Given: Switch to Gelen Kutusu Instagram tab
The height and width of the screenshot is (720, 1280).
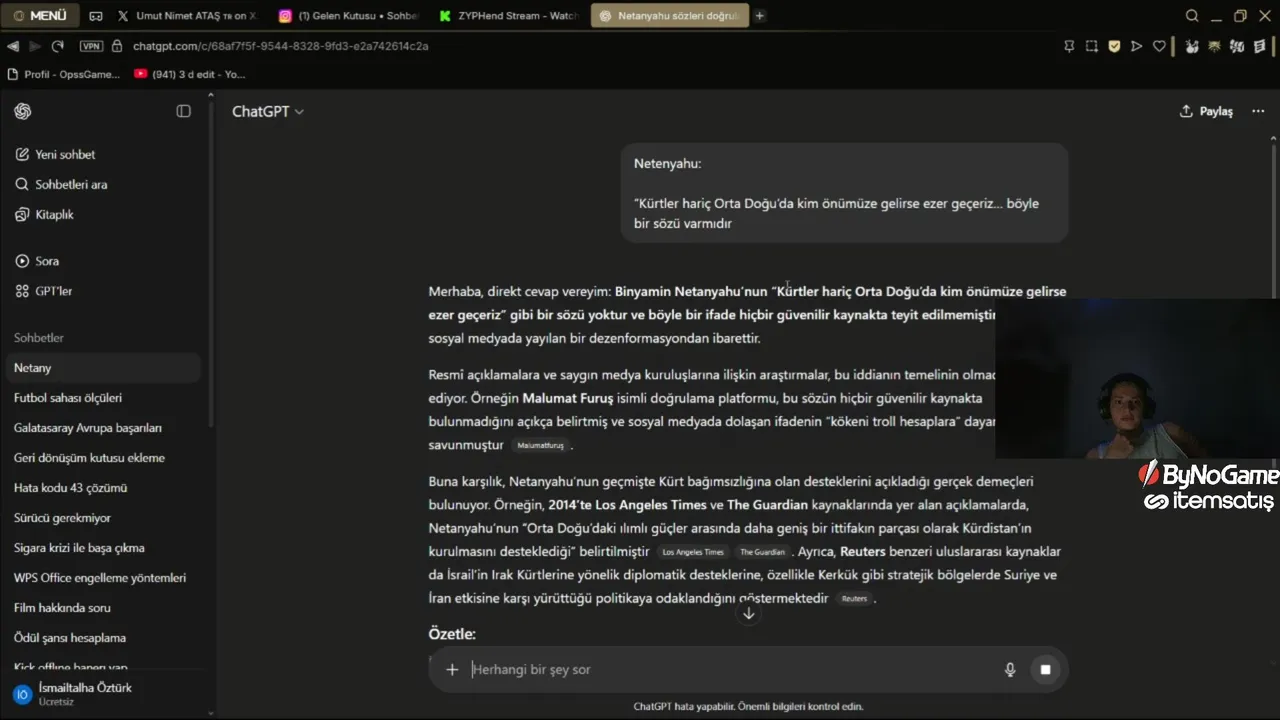Looking at the screenshot, I should (348, 16).
